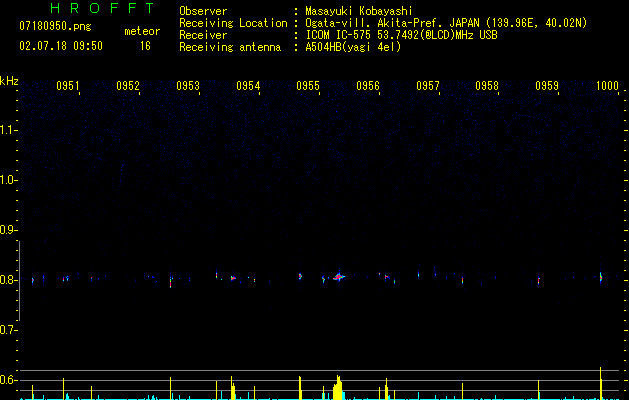
Task: Click the 0951 time marker
Action: click(x=67, y=86)
